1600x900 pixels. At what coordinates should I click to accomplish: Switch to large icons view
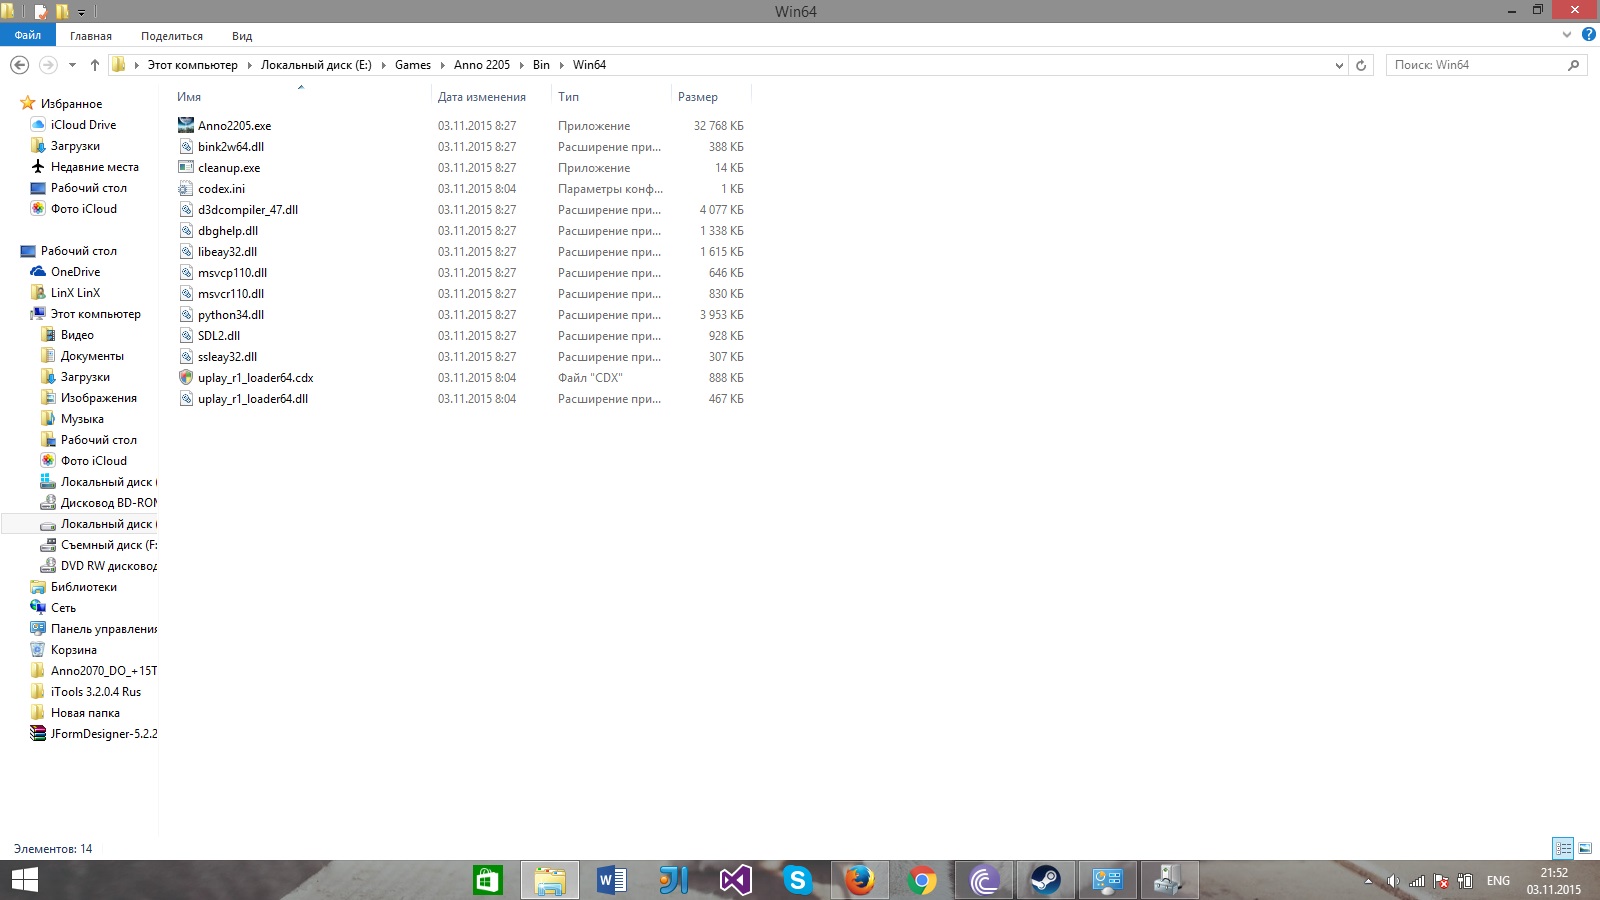(1585, 848)
